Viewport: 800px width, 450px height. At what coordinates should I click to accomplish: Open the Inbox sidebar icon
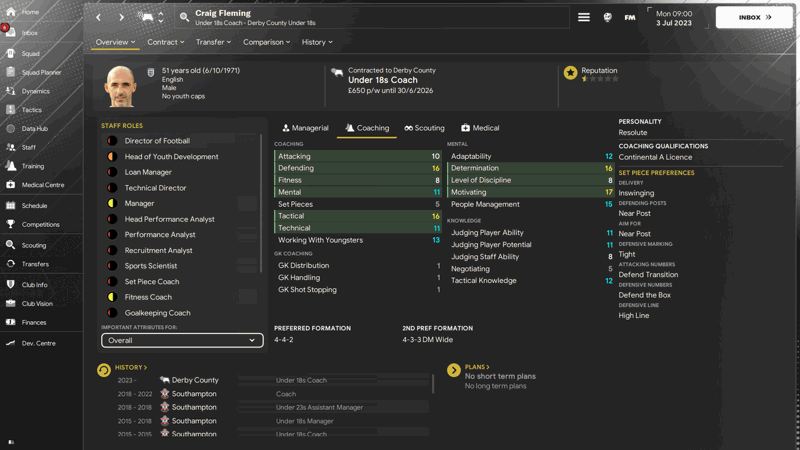pyautogui.click(x=11, y=32)
